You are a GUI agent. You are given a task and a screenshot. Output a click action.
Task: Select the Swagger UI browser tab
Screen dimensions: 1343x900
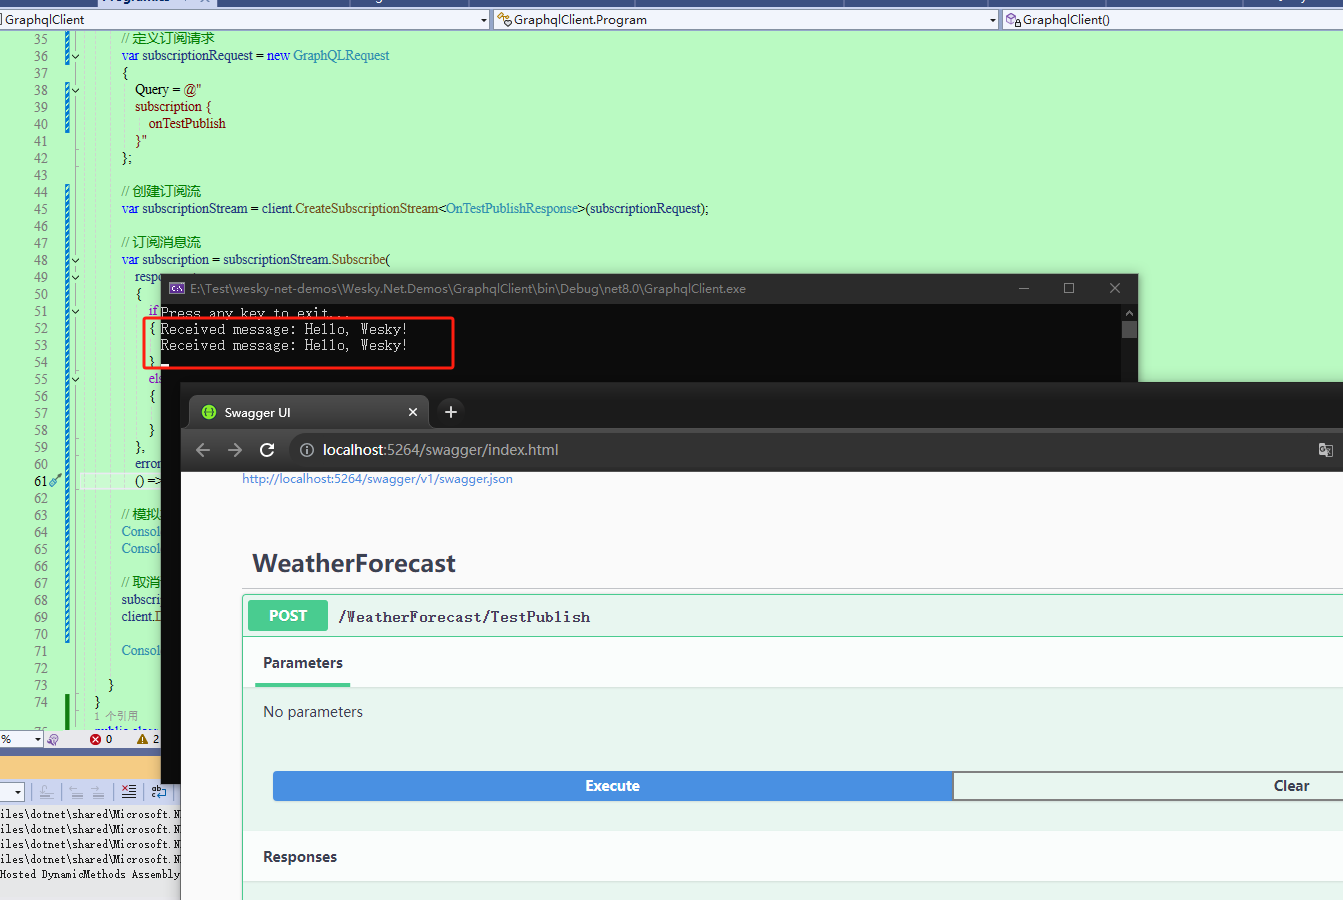(x=309, y=412)
